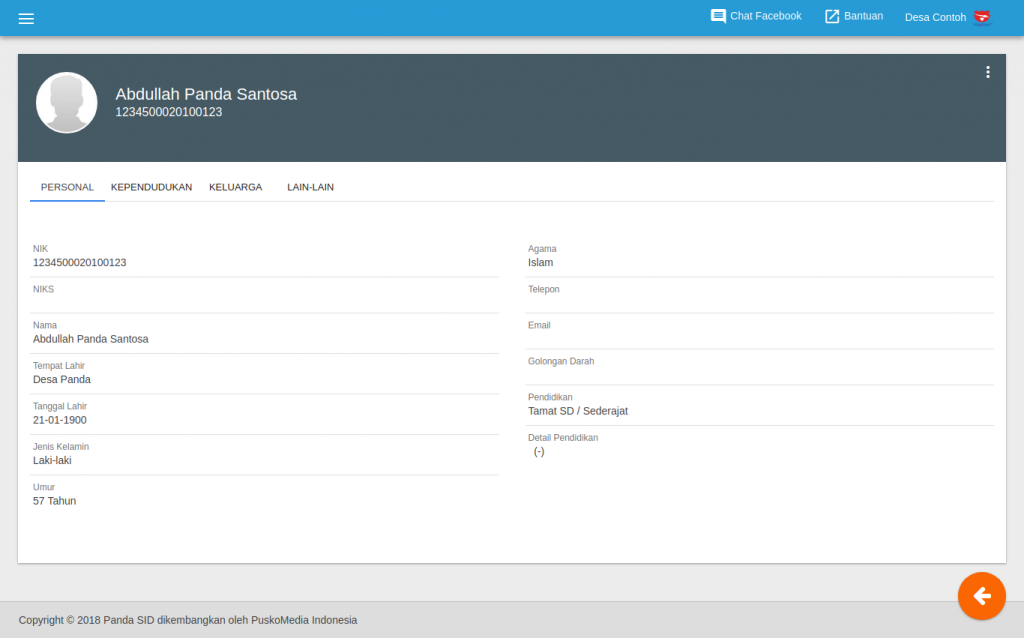This screenshot has height=638, width=1024.
Task: Click the Chat Facebook speech bubble icon
Action: (718, 16)
